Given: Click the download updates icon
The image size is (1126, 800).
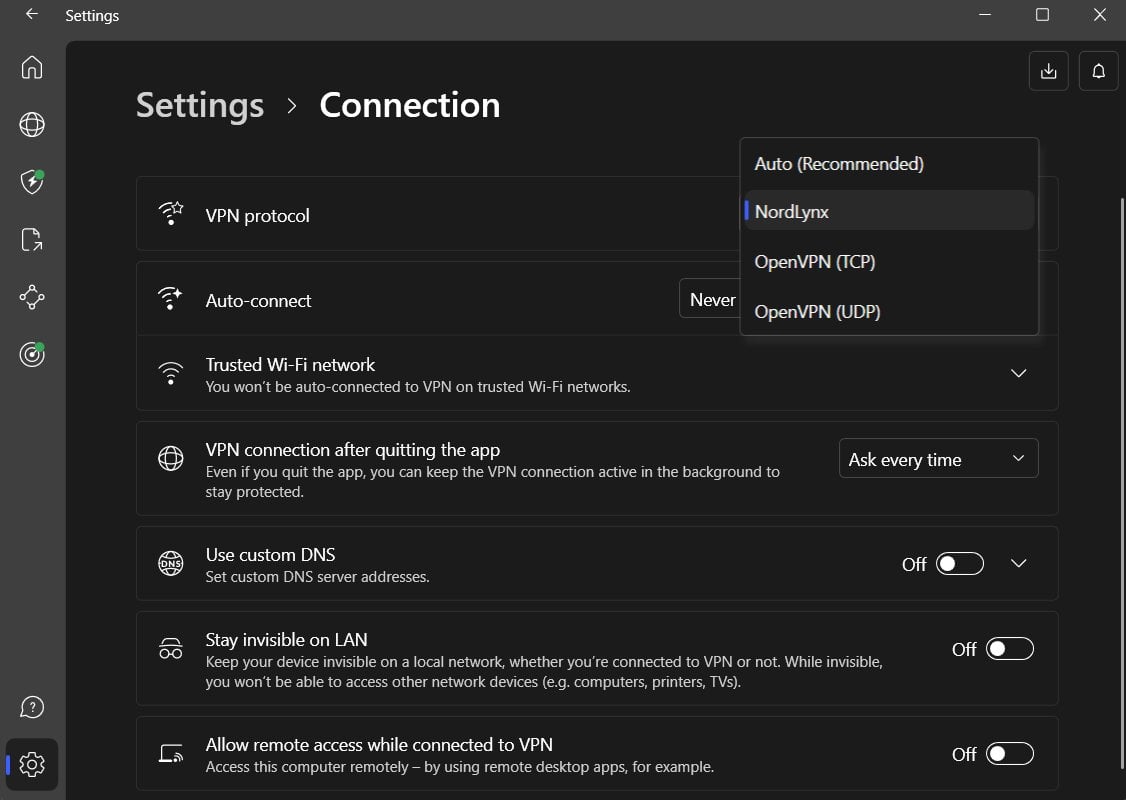Looking at the screenshot, I should pyautogui.click(x=1048, y=71).
